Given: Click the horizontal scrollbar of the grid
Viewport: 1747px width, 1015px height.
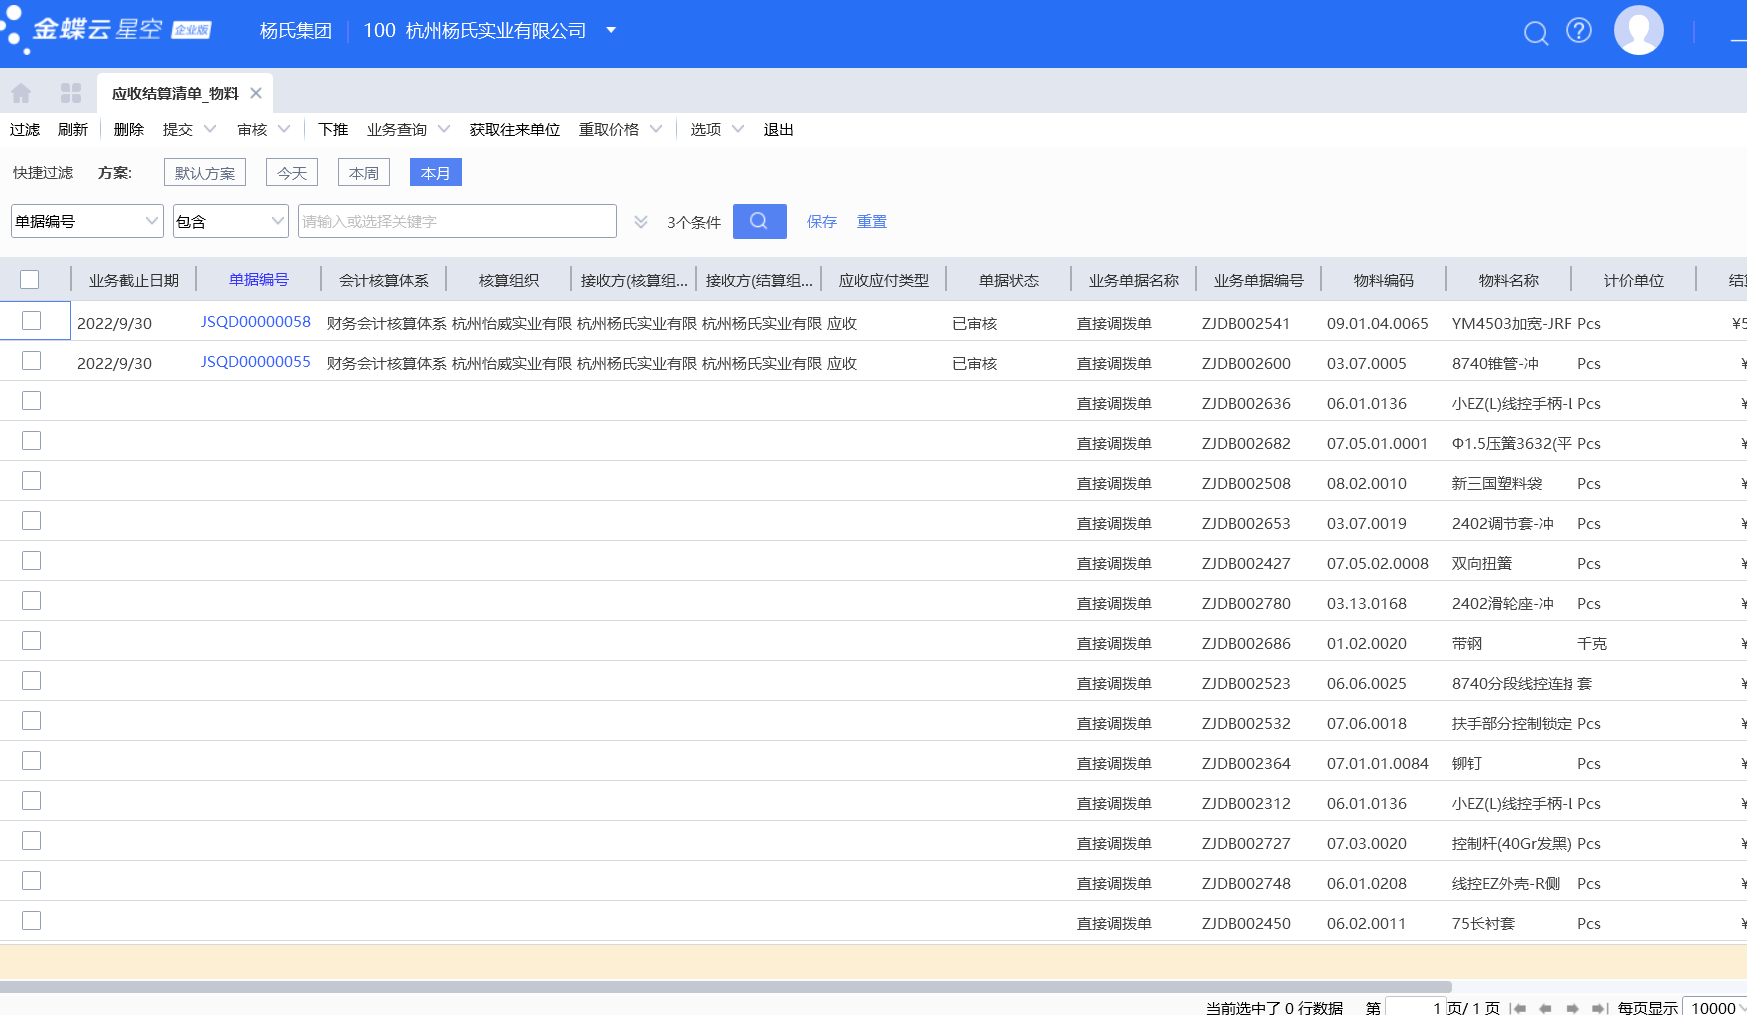Looking at the screenshot, I should (x=726, y=986).
